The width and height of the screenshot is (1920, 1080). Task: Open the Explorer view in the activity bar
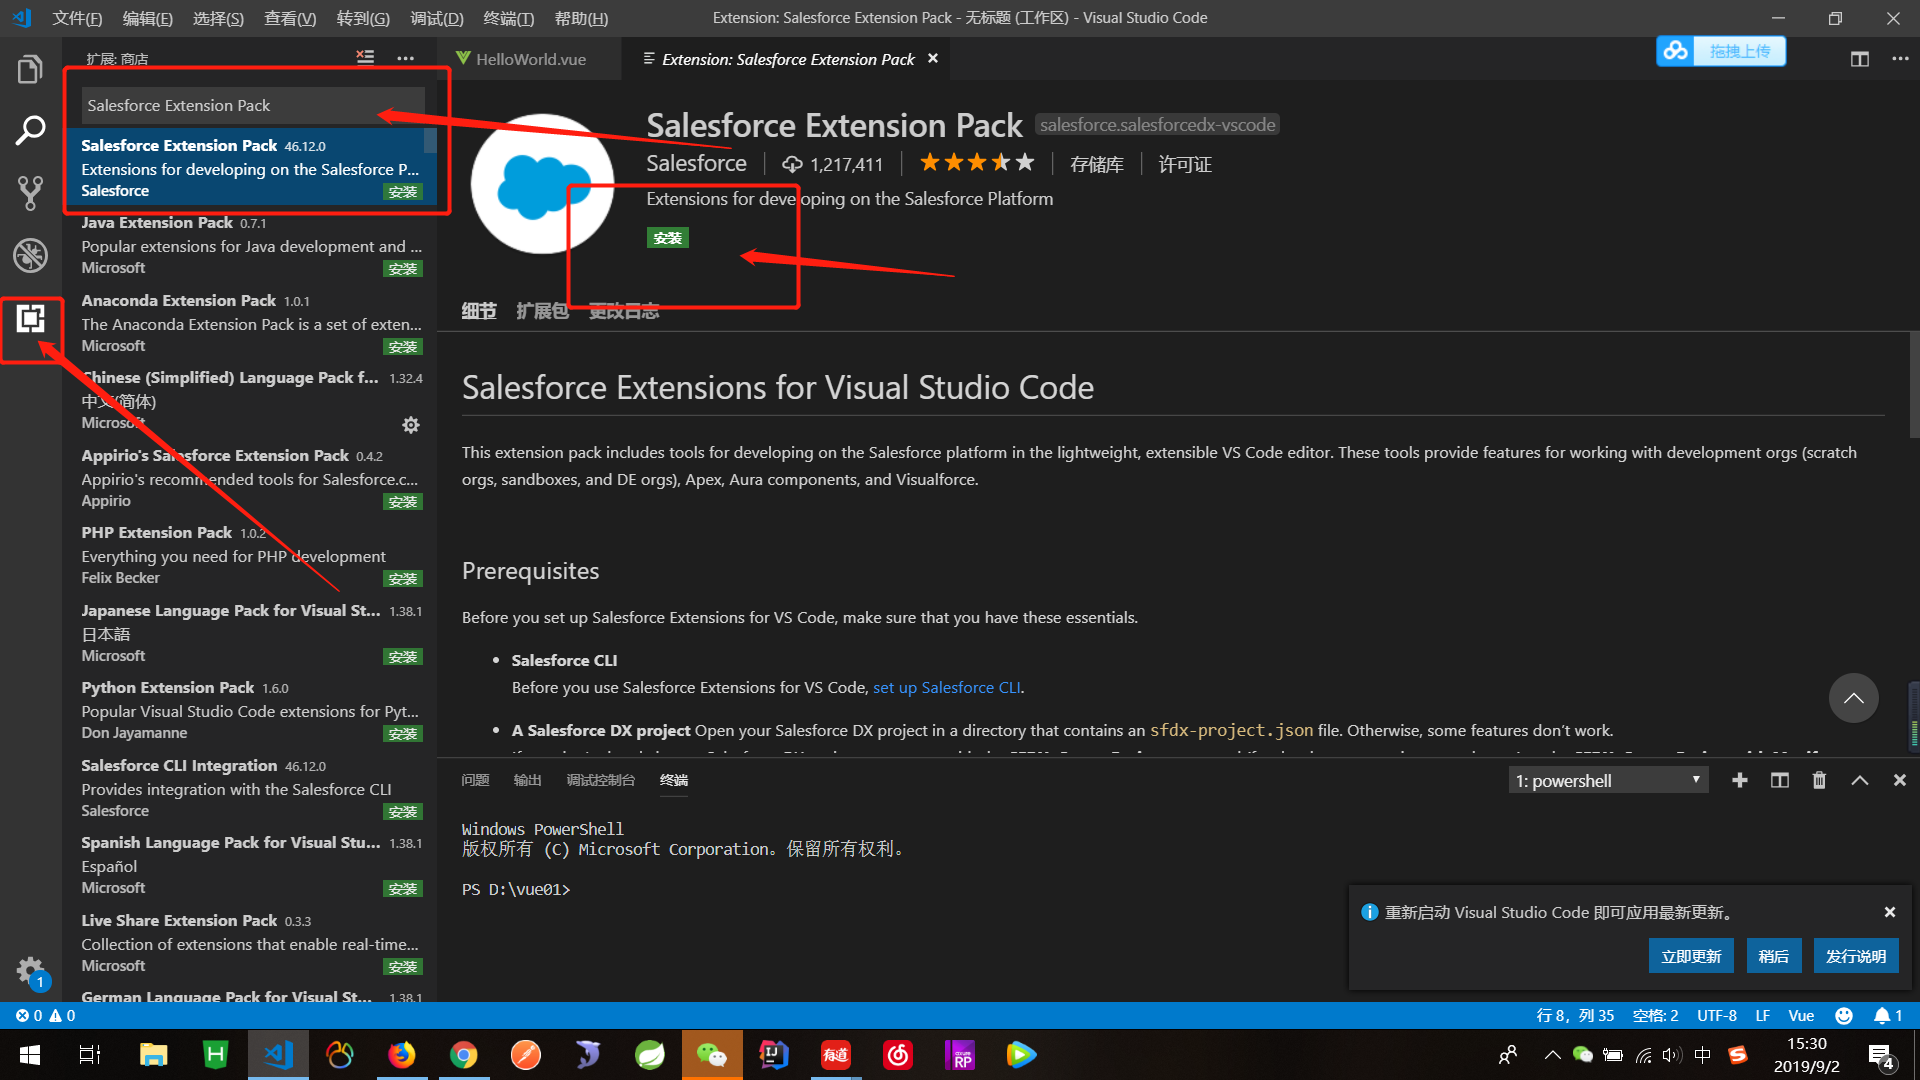point(30,68)
